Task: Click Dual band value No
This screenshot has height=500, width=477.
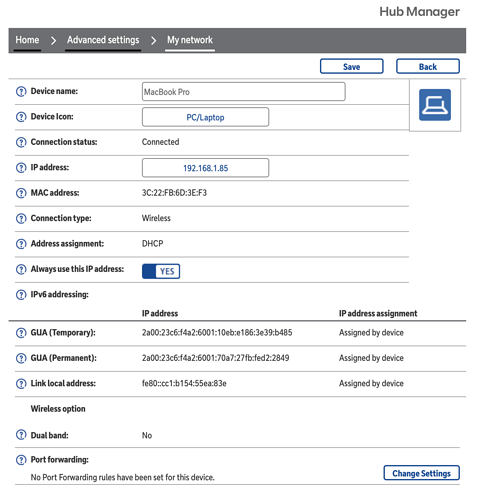Action: coord(147,435)
